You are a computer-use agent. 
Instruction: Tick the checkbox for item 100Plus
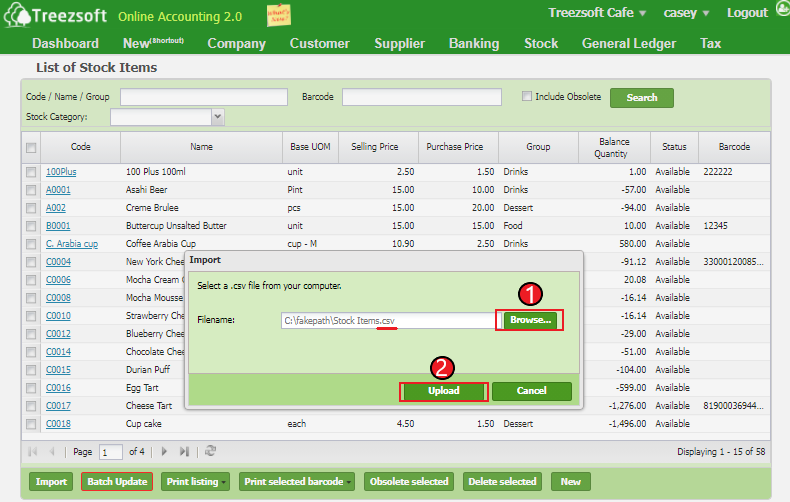click(x=31, y=172)
